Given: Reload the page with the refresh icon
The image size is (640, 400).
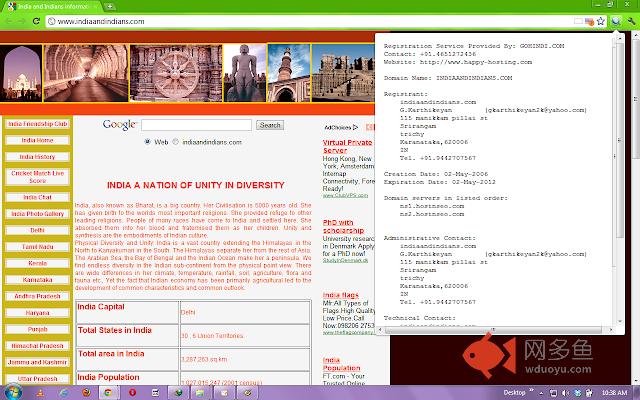Looking at the screenshot, I should (x=36, y=21).
